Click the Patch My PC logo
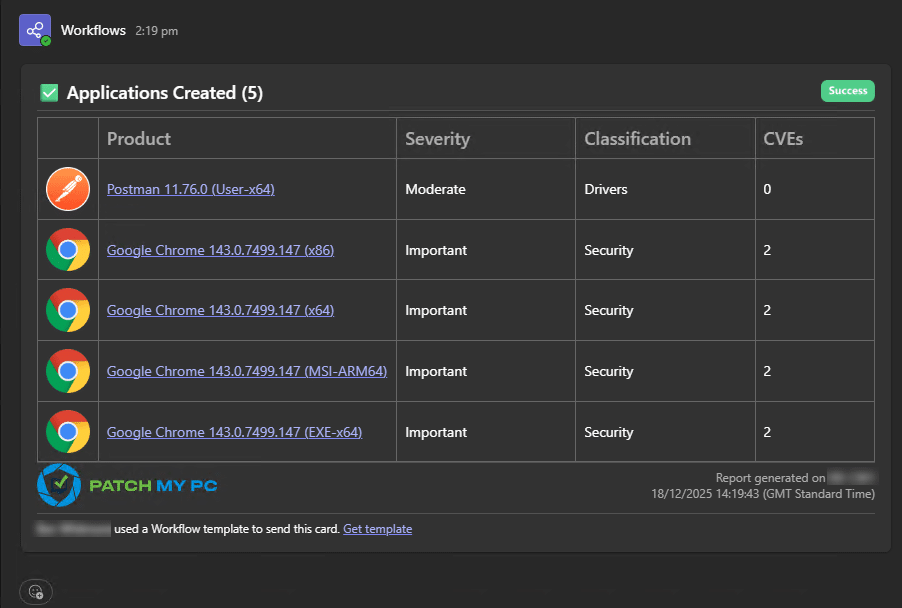Image resolution: width=902 pixels, height=608 pixels. 127,486
